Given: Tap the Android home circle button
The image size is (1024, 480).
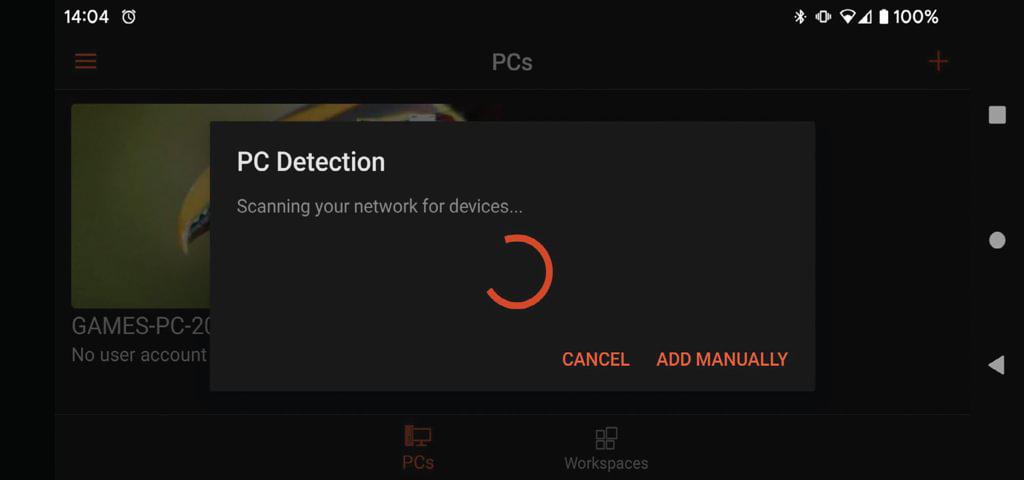Looking at the screenshot, I should tap(997, 240).
